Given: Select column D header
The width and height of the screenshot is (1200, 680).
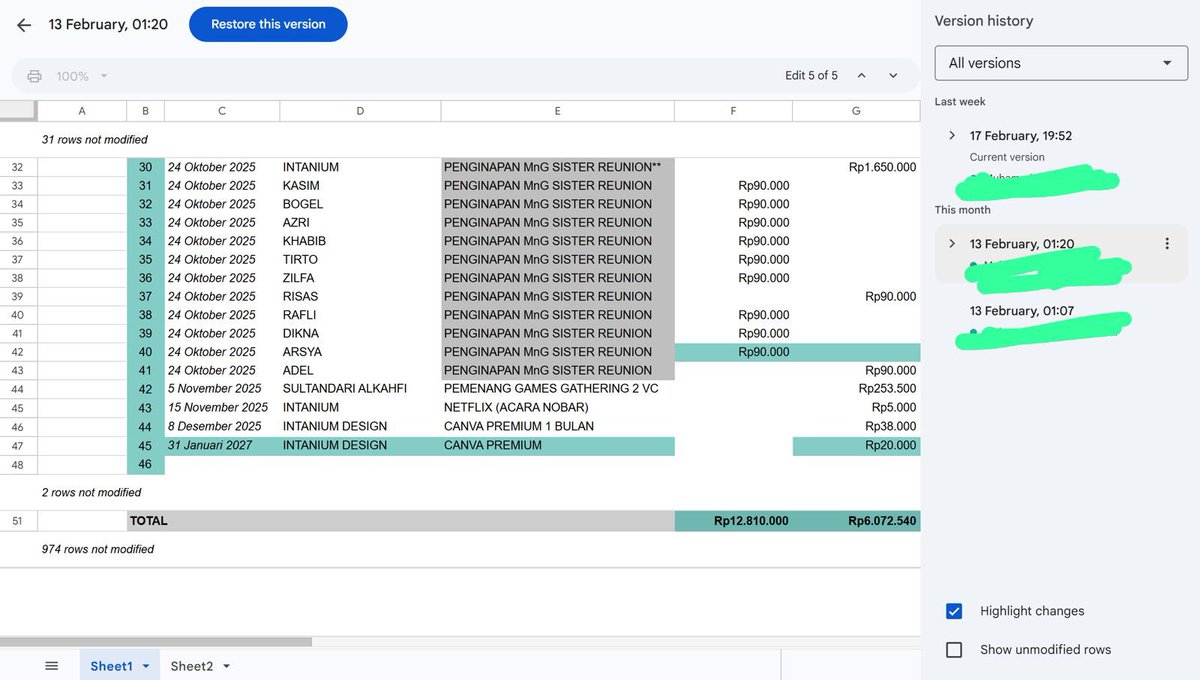Looking at the screenshot, I should 360,111.
